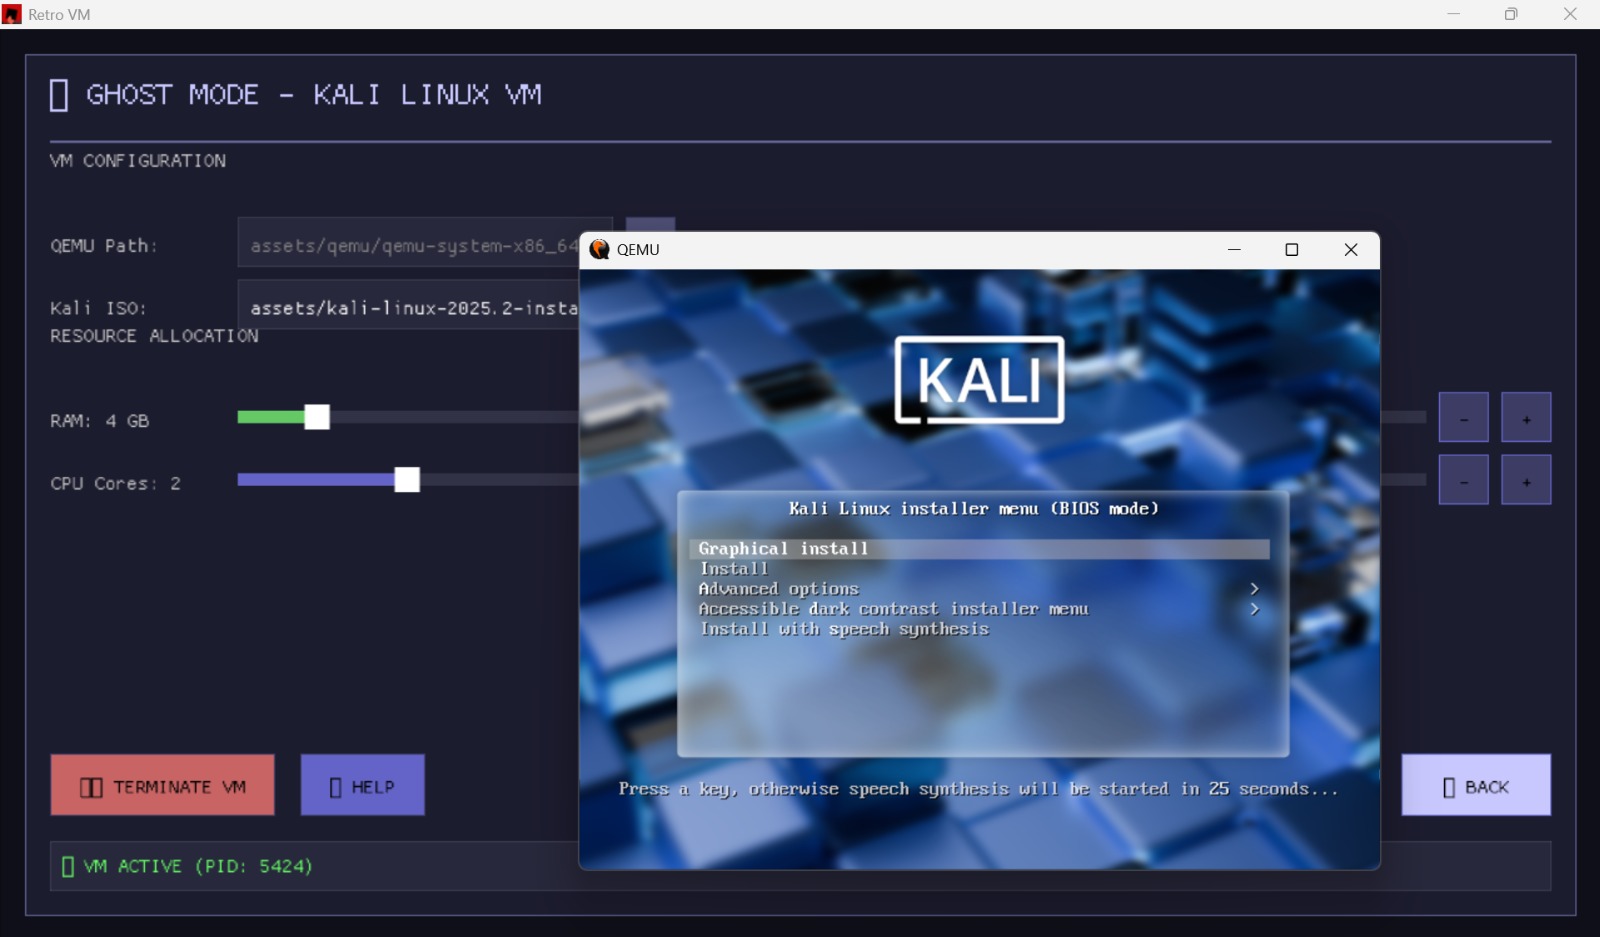The width and height of the screenshot is (1600, 937).
Task: Close the QEMU window
Action: click(x=1351, y=250)
